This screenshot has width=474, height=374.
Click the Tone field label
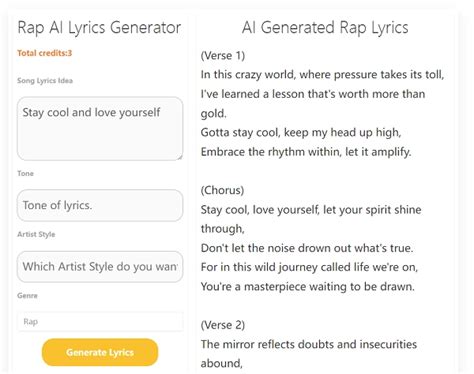click(25, 173)
